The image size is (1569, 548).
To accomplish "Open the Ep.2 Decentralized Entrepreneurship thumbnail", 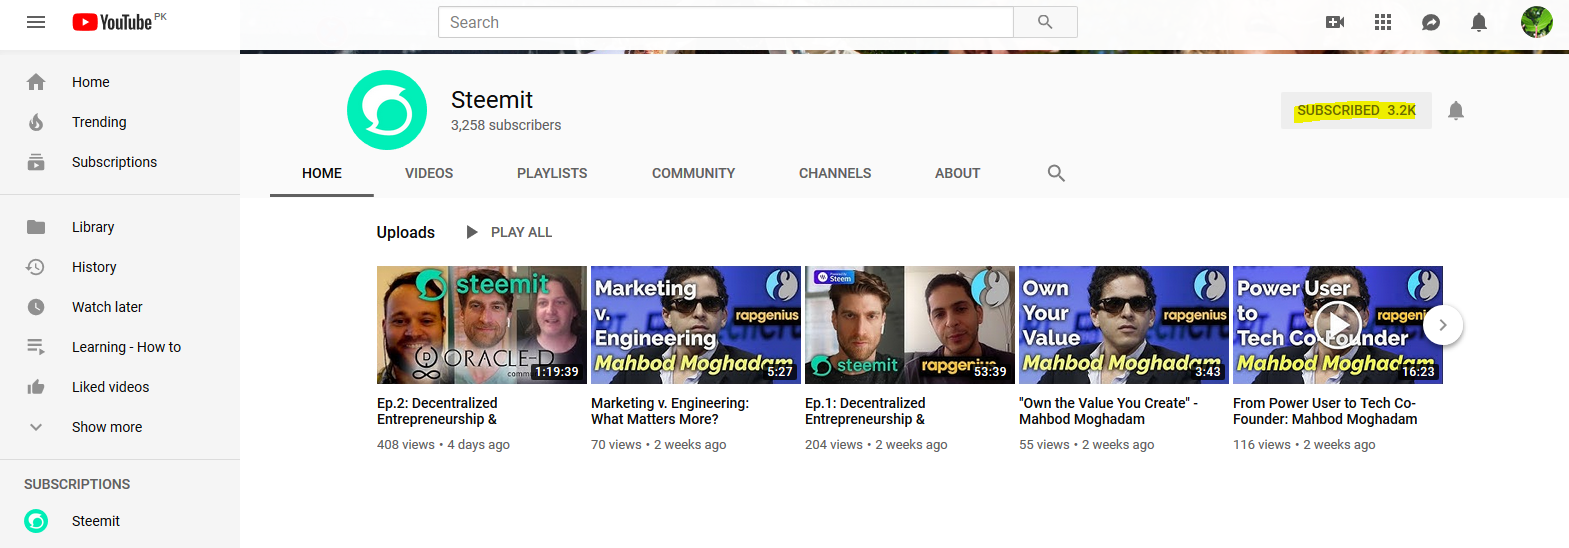I will [x=482, y=325].
